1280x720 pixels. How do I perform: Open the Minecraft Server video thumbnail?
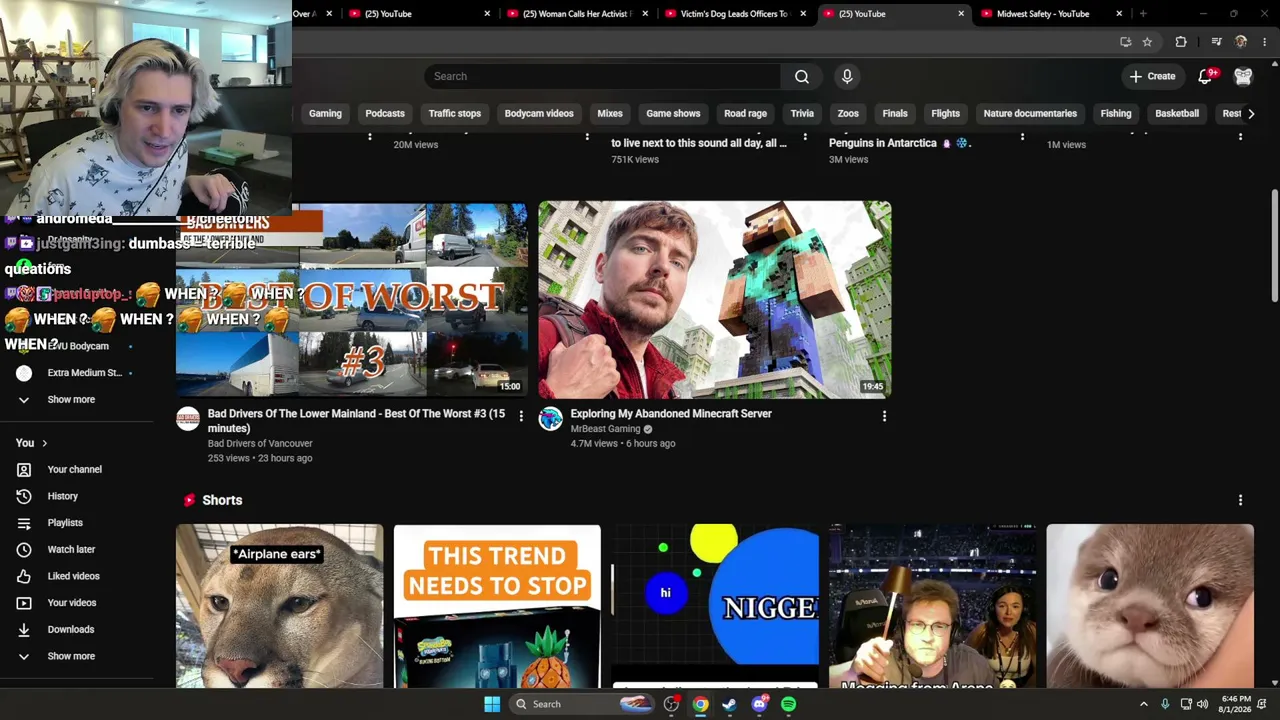tap(715, 300)
